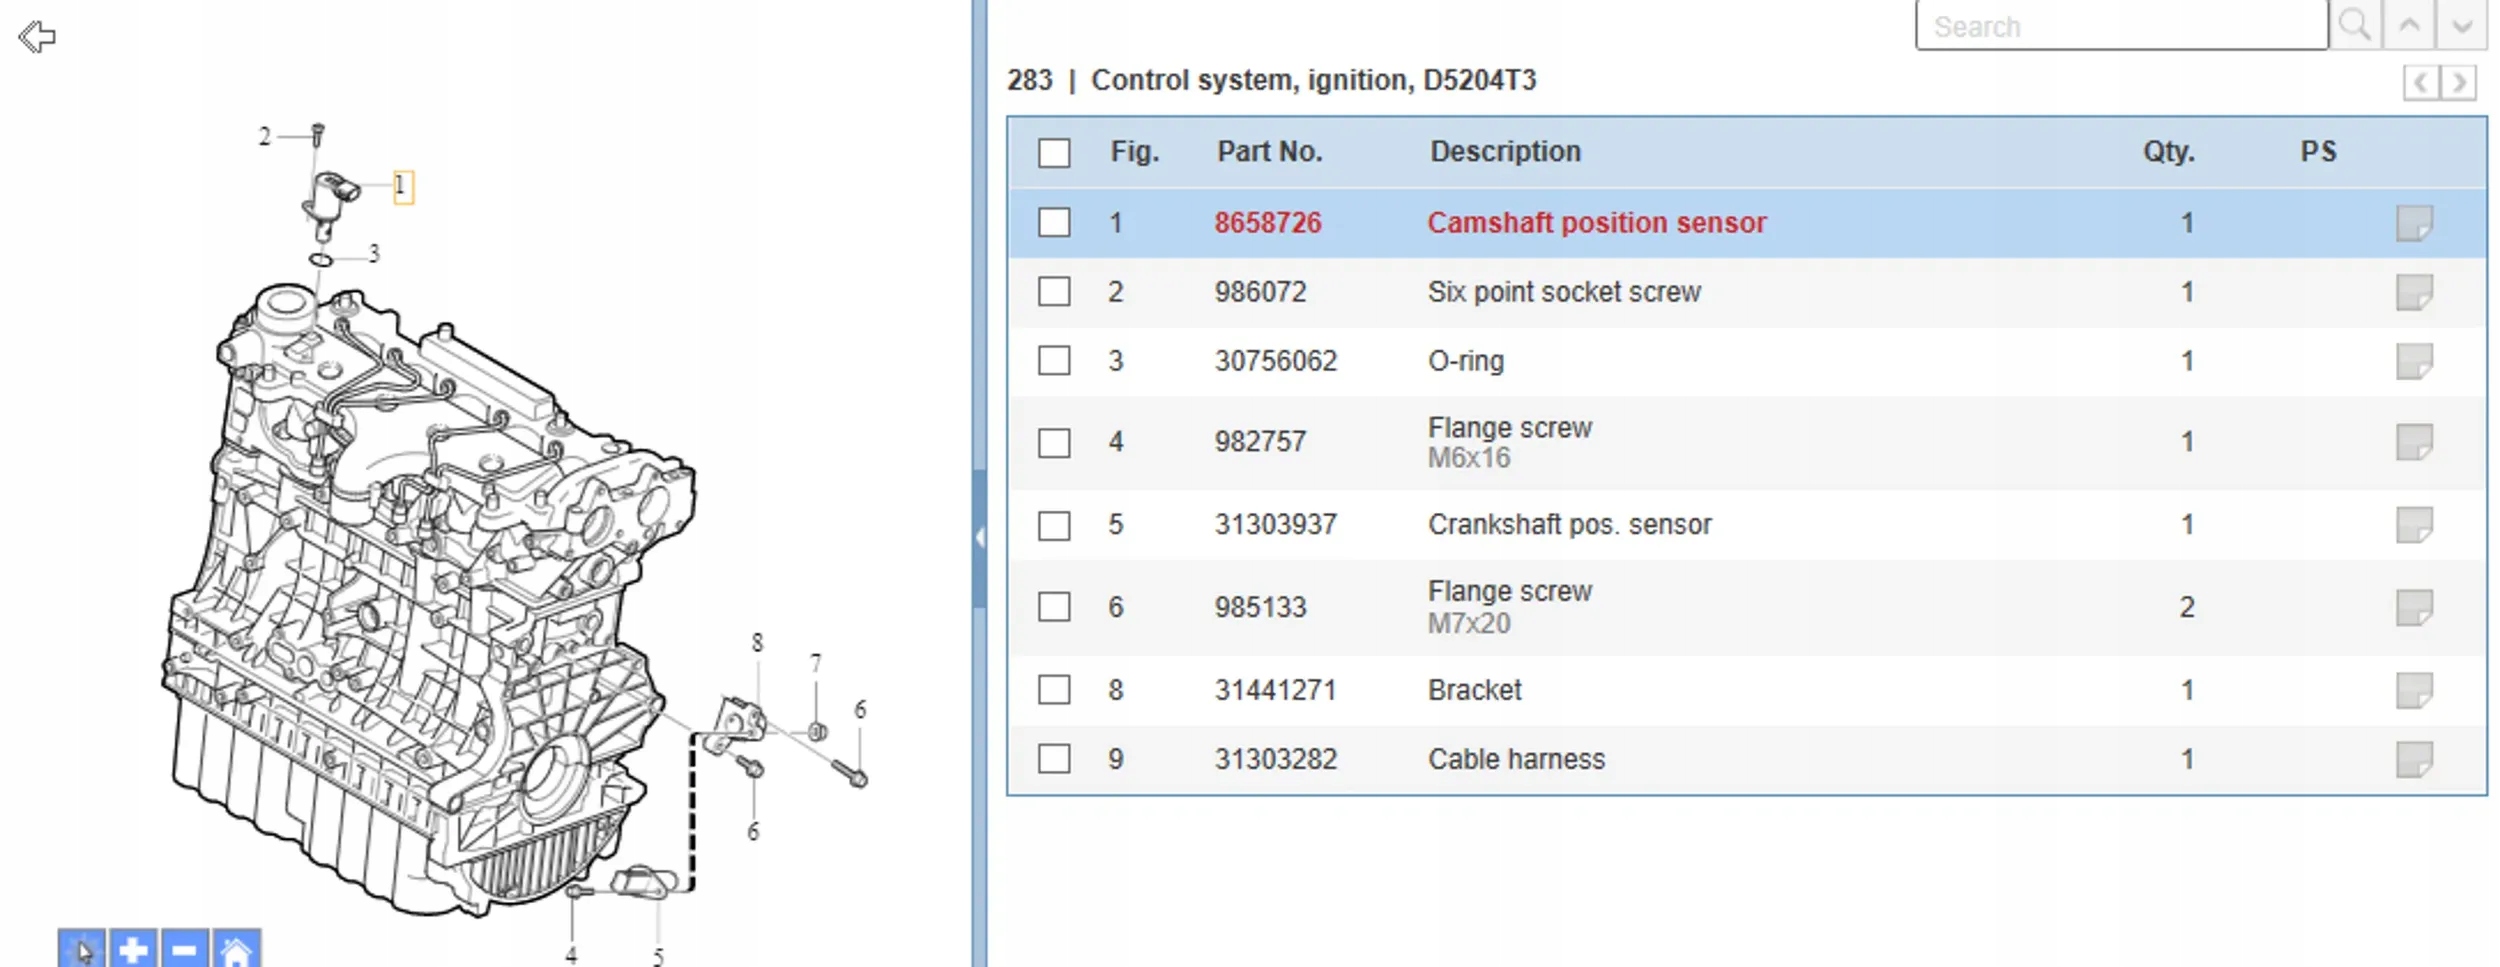Click part number 30756062
2500x967 pixels.
1276,361
